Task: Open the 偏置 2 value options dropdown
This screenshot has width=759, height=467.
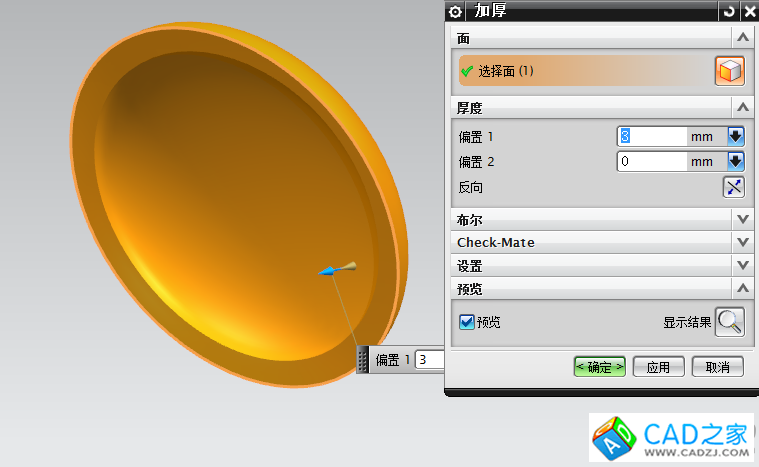Action: coord(736,161)
